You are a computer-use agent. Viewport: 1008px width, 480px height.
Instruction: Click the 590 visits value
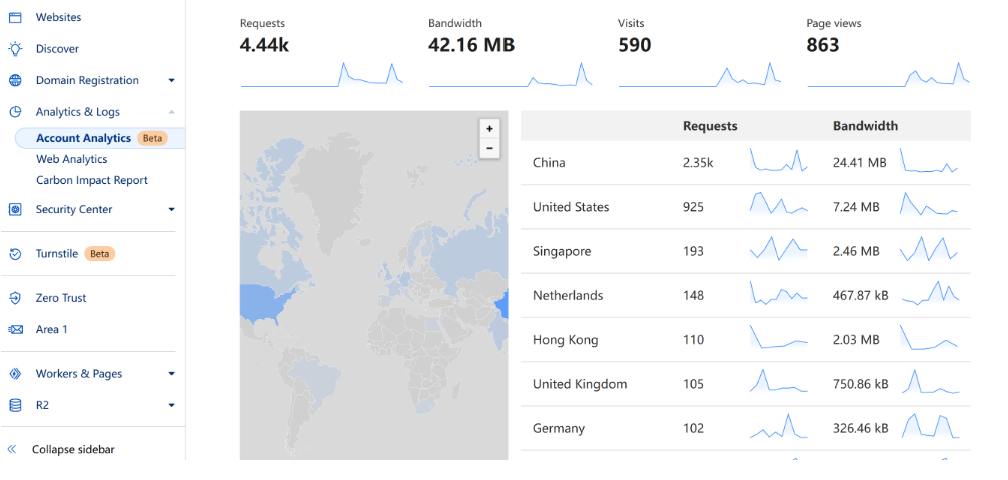tap(634, 45)
